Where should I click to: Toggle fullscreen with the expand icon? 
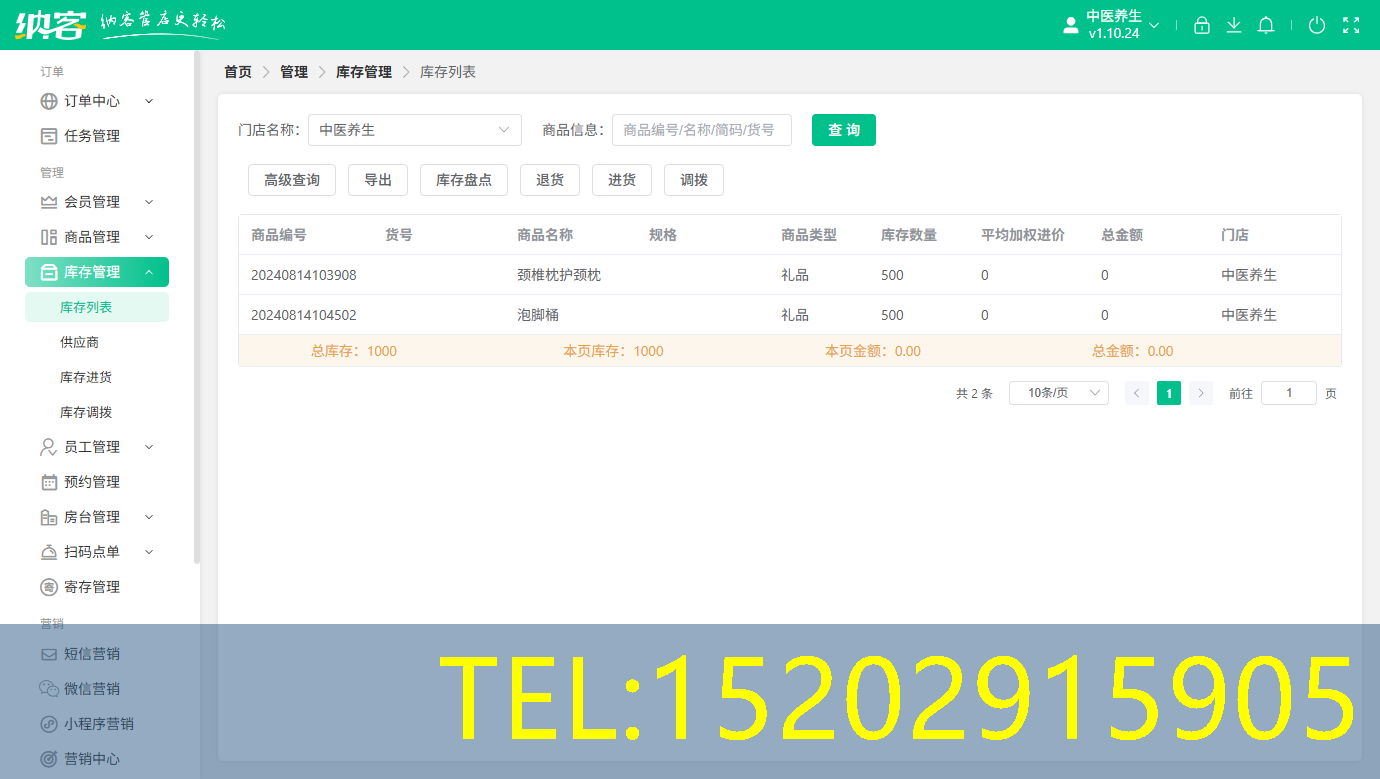click(1351, 25)
